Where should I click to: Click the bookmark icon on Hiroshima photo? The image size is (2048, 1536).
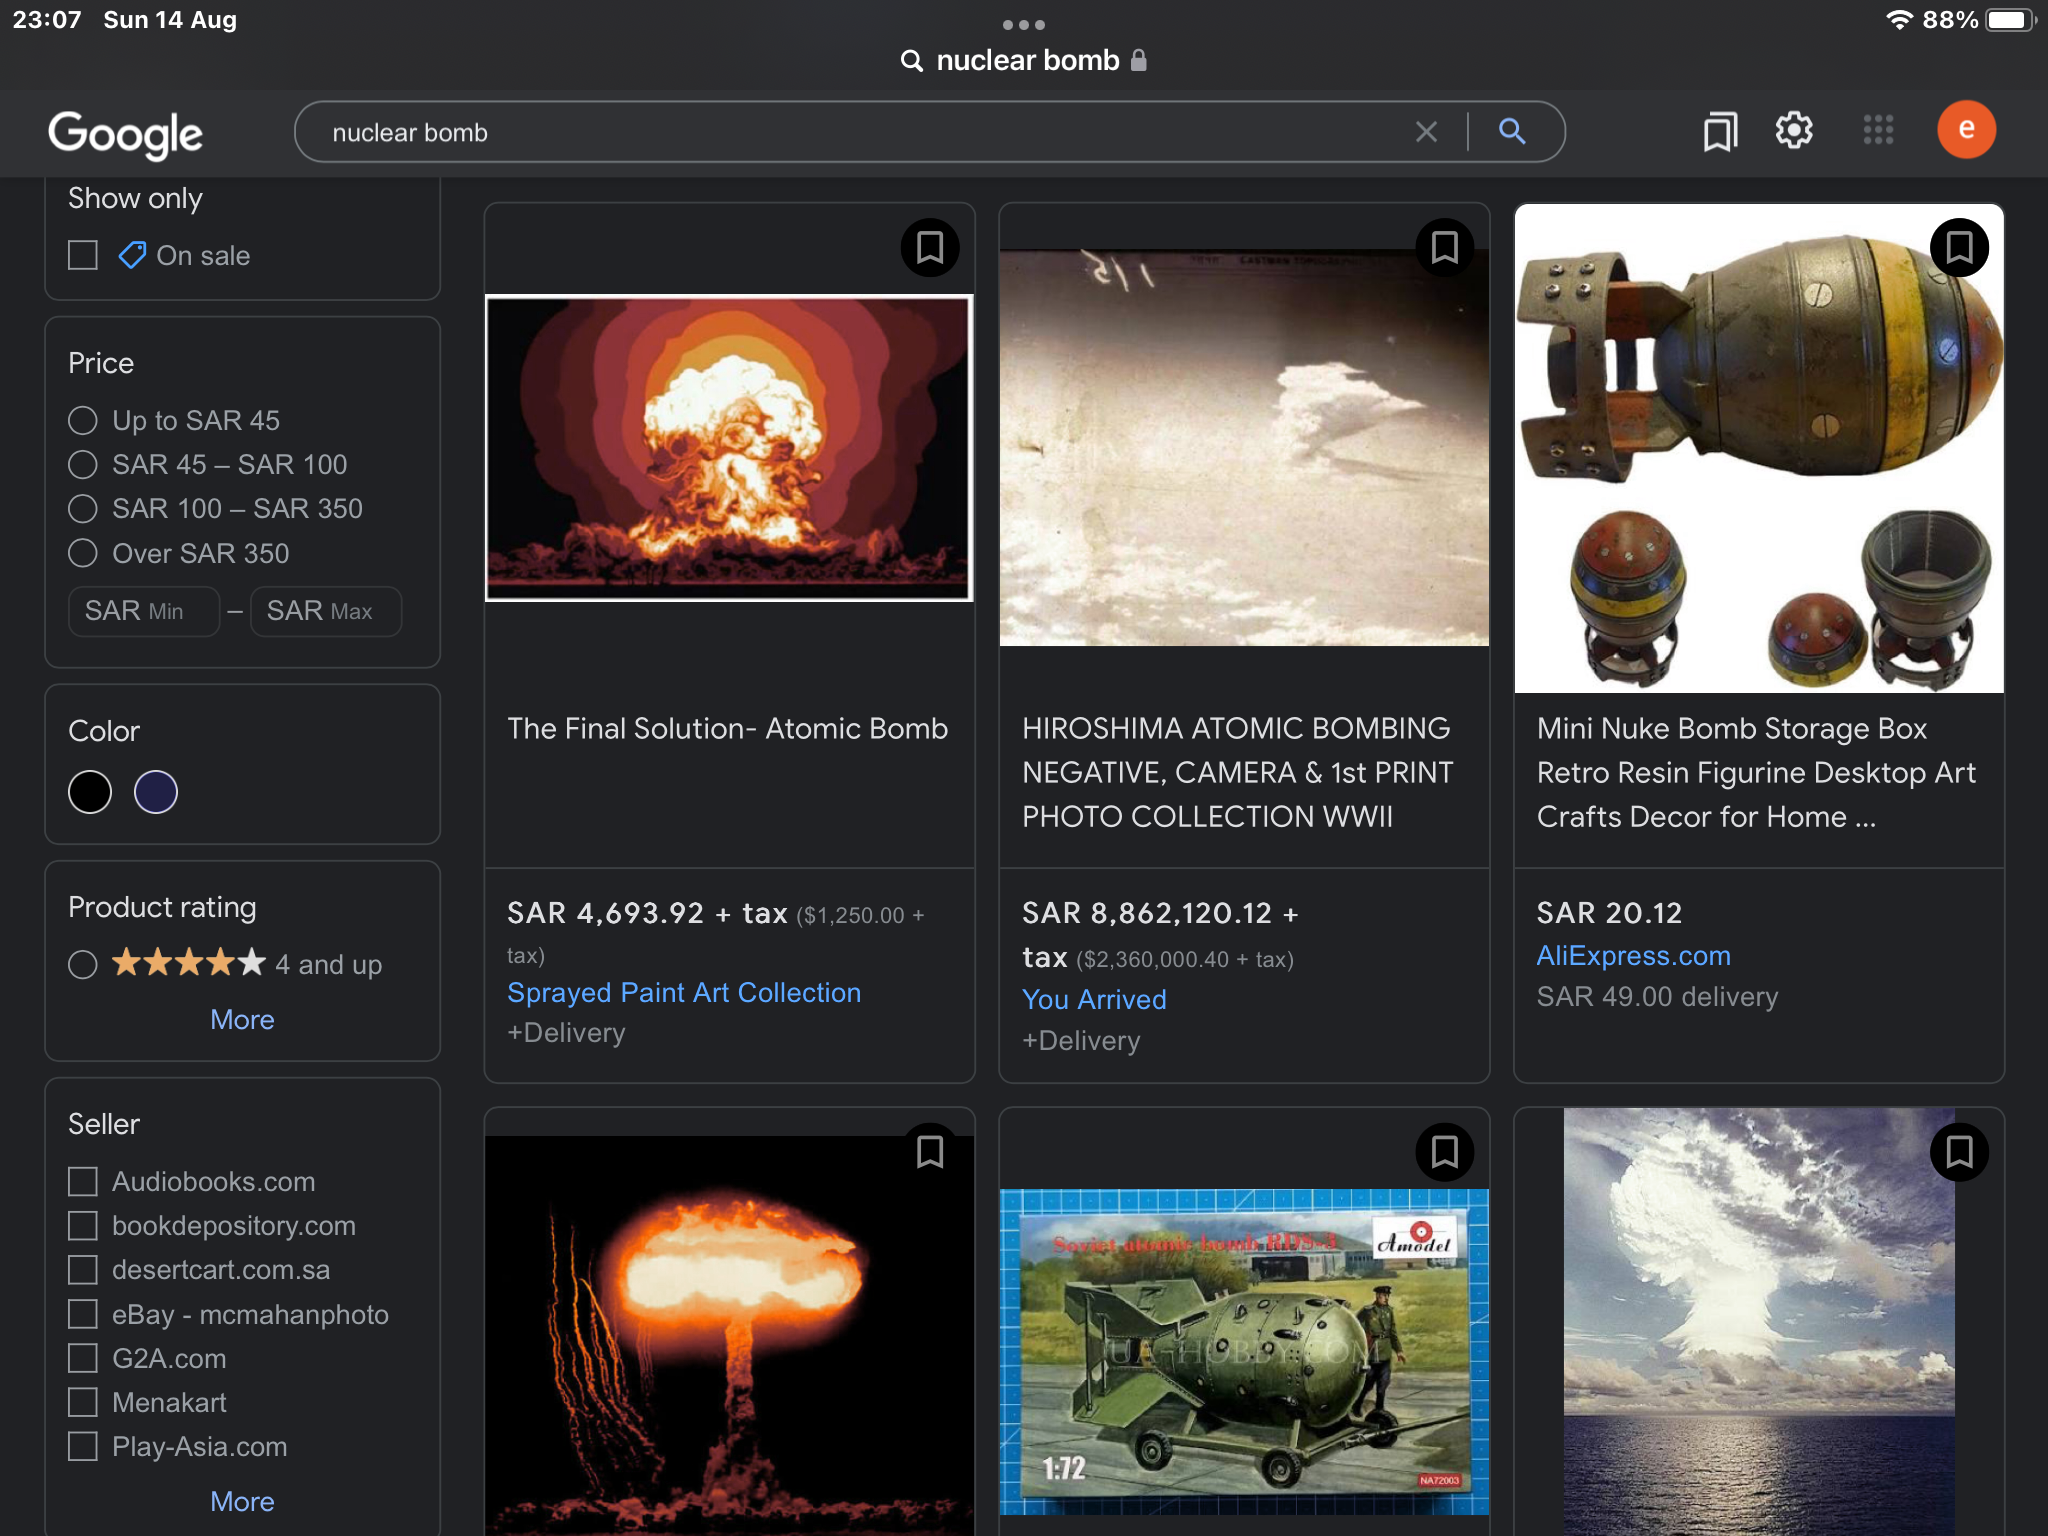coord(1443,247)
